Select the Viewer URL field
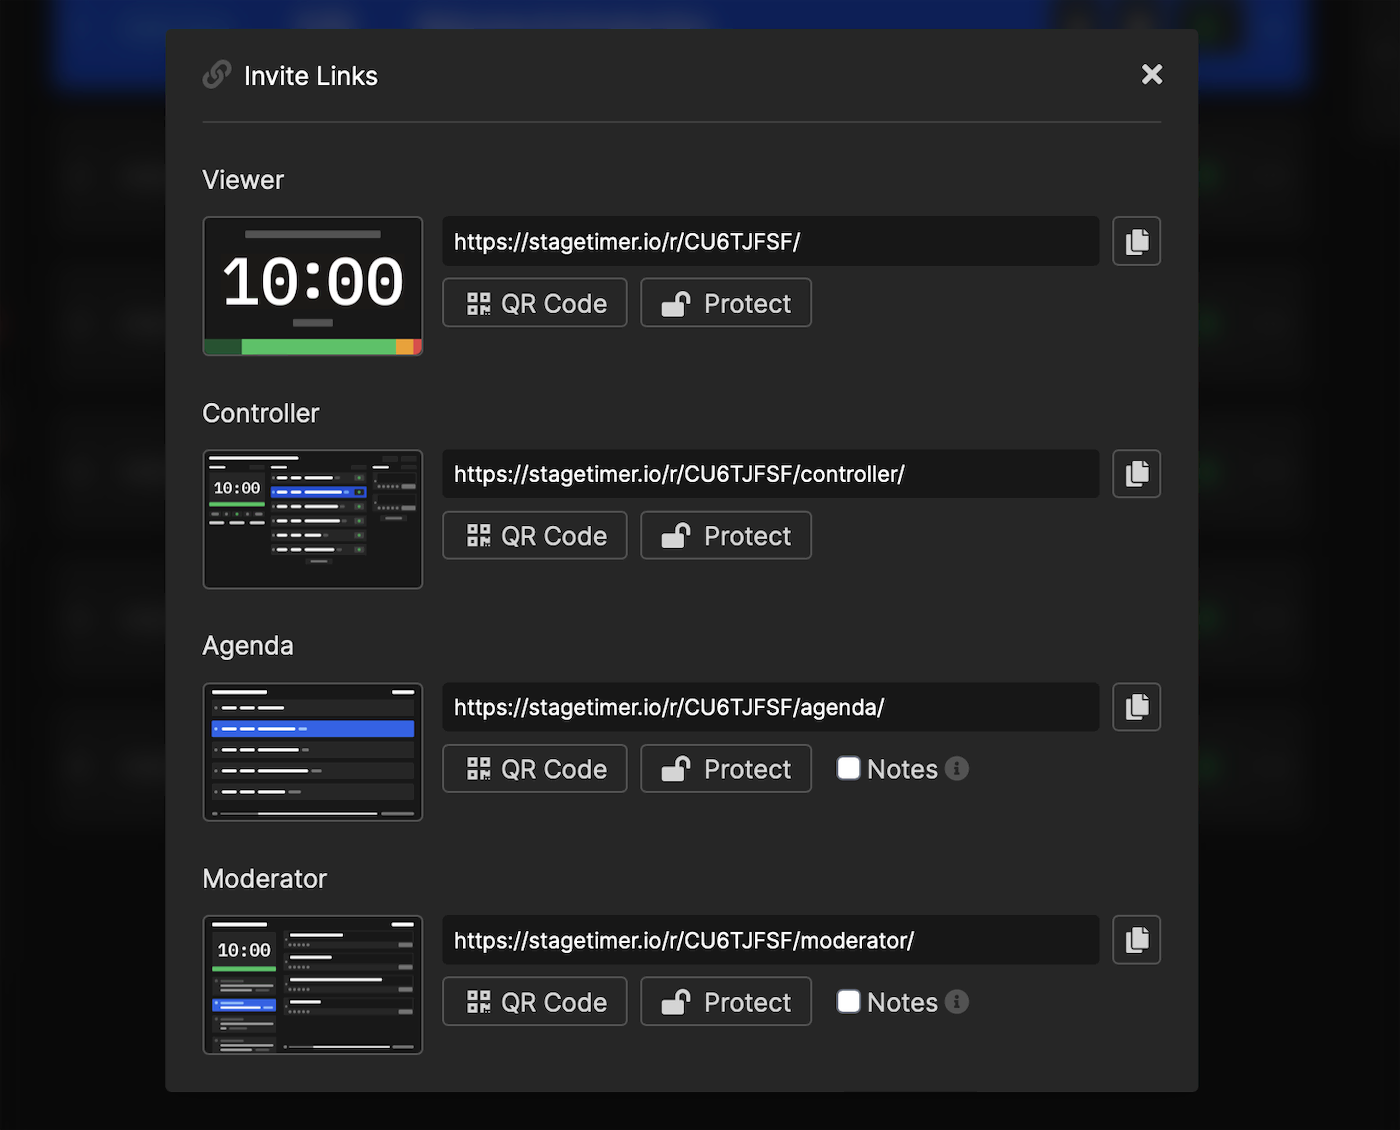The width and height of the screenshot is (1400, 1130). 771,241
